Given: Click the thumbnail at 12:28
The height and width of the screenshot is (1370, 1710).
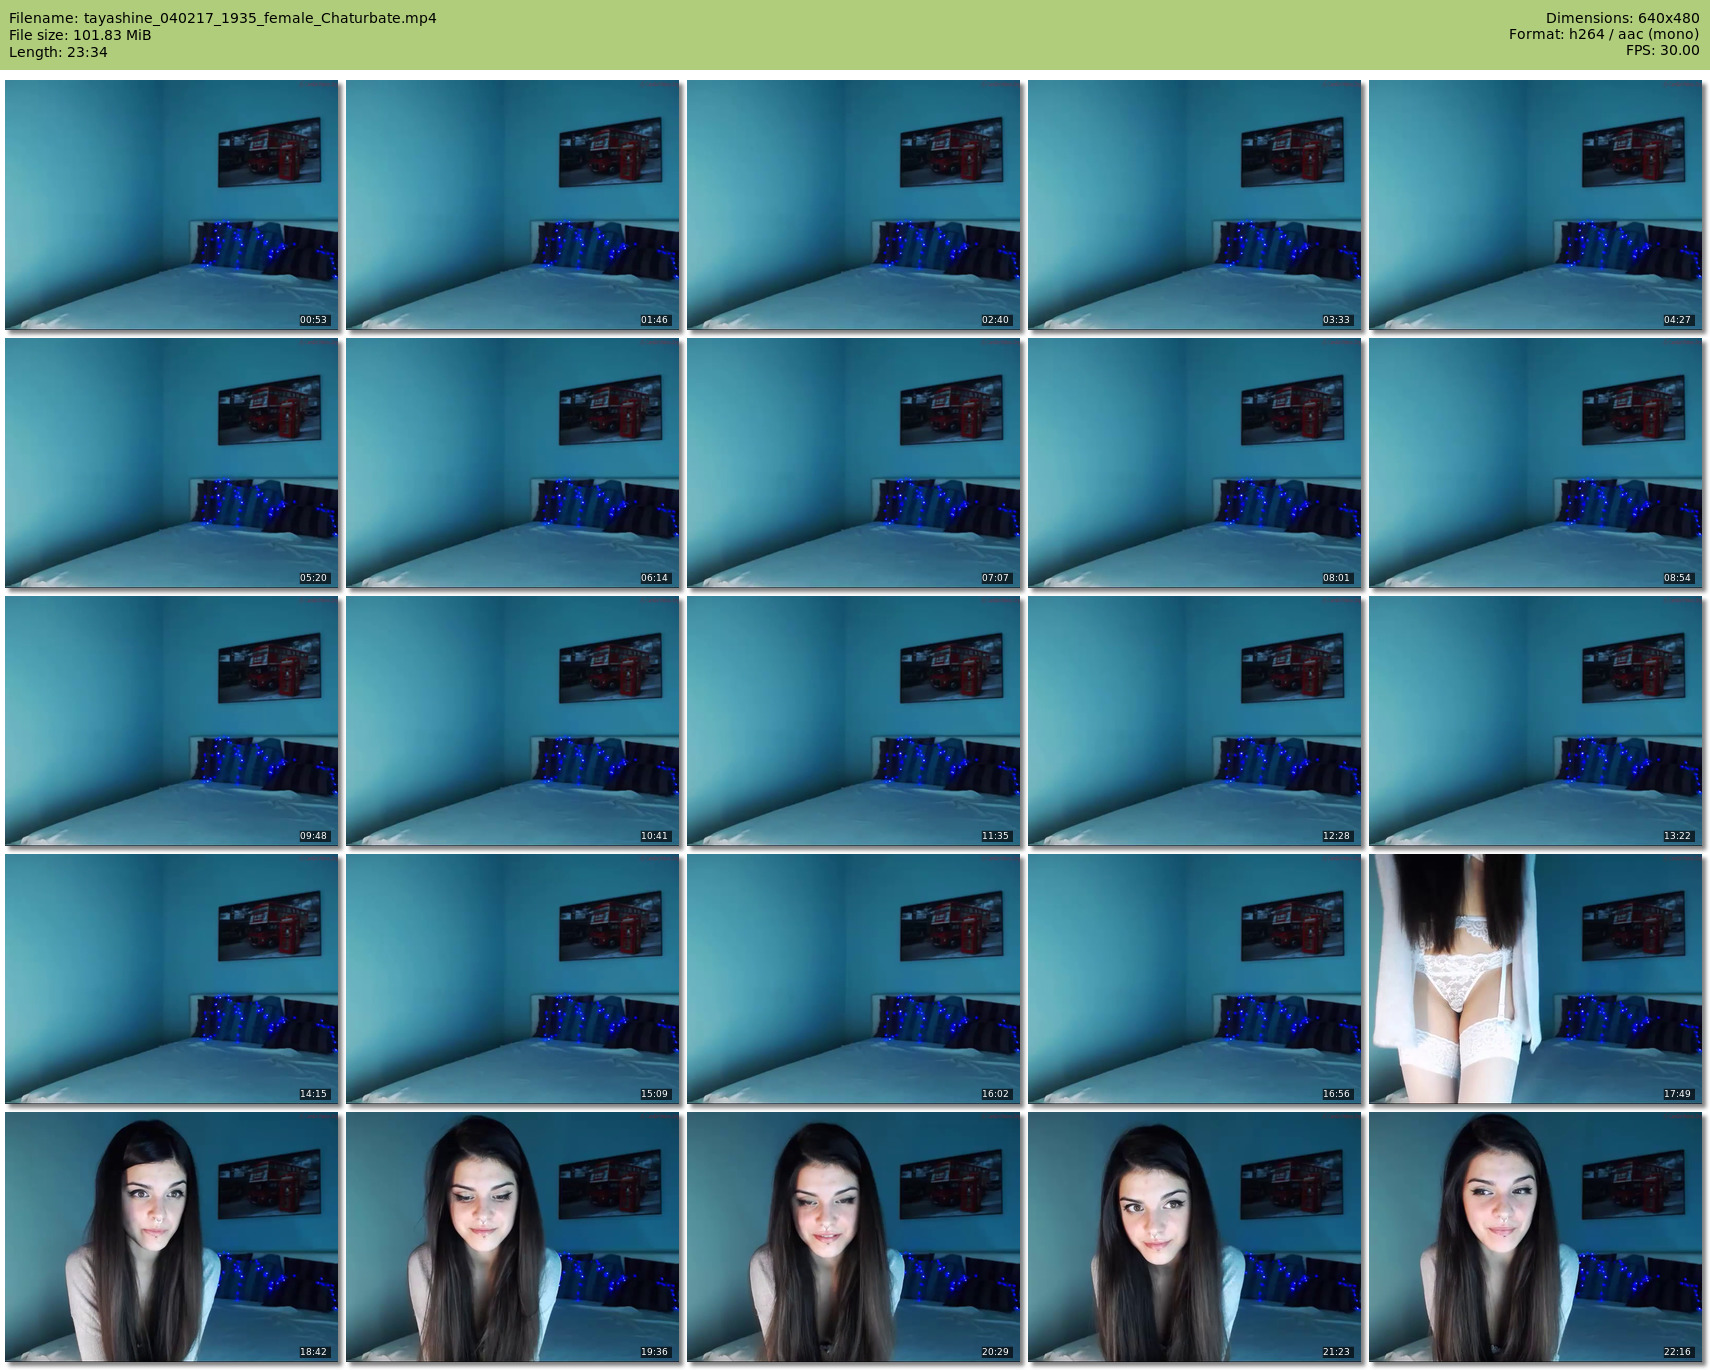Looking at the screenshot, I should coord(1194,720).
